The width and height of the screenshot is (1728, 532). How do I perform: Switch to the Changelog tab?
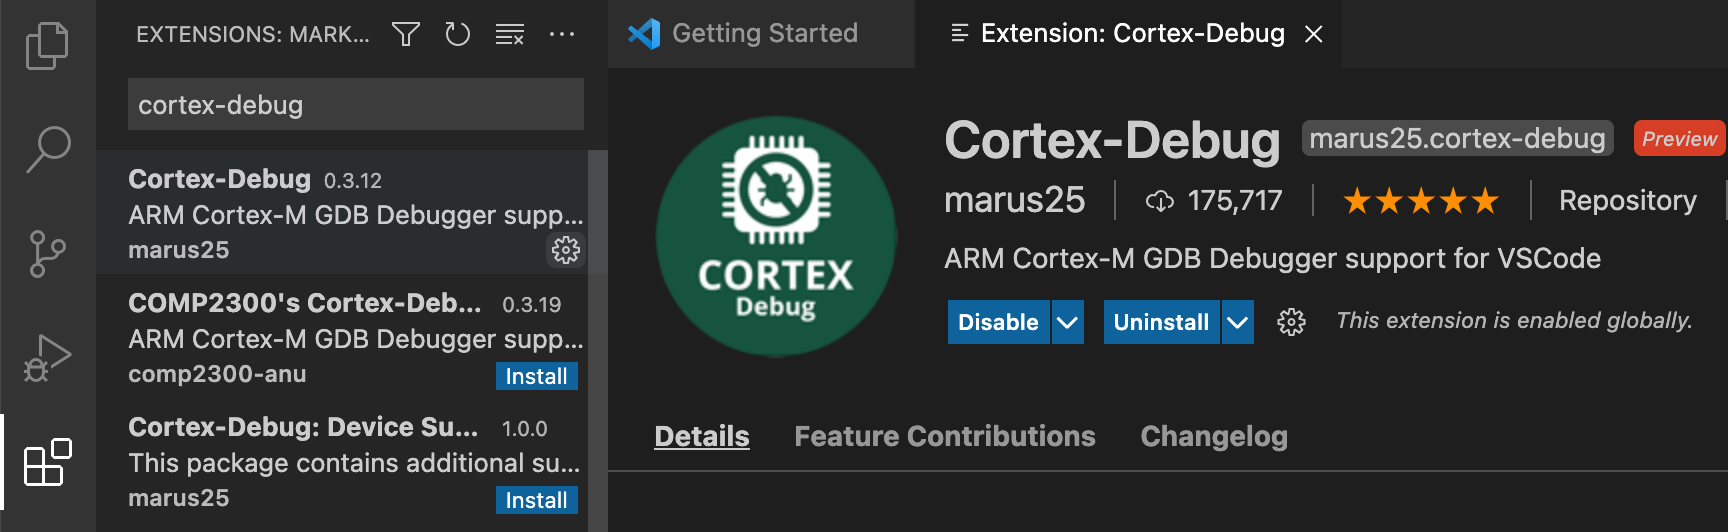click(x=1213, y=436)
